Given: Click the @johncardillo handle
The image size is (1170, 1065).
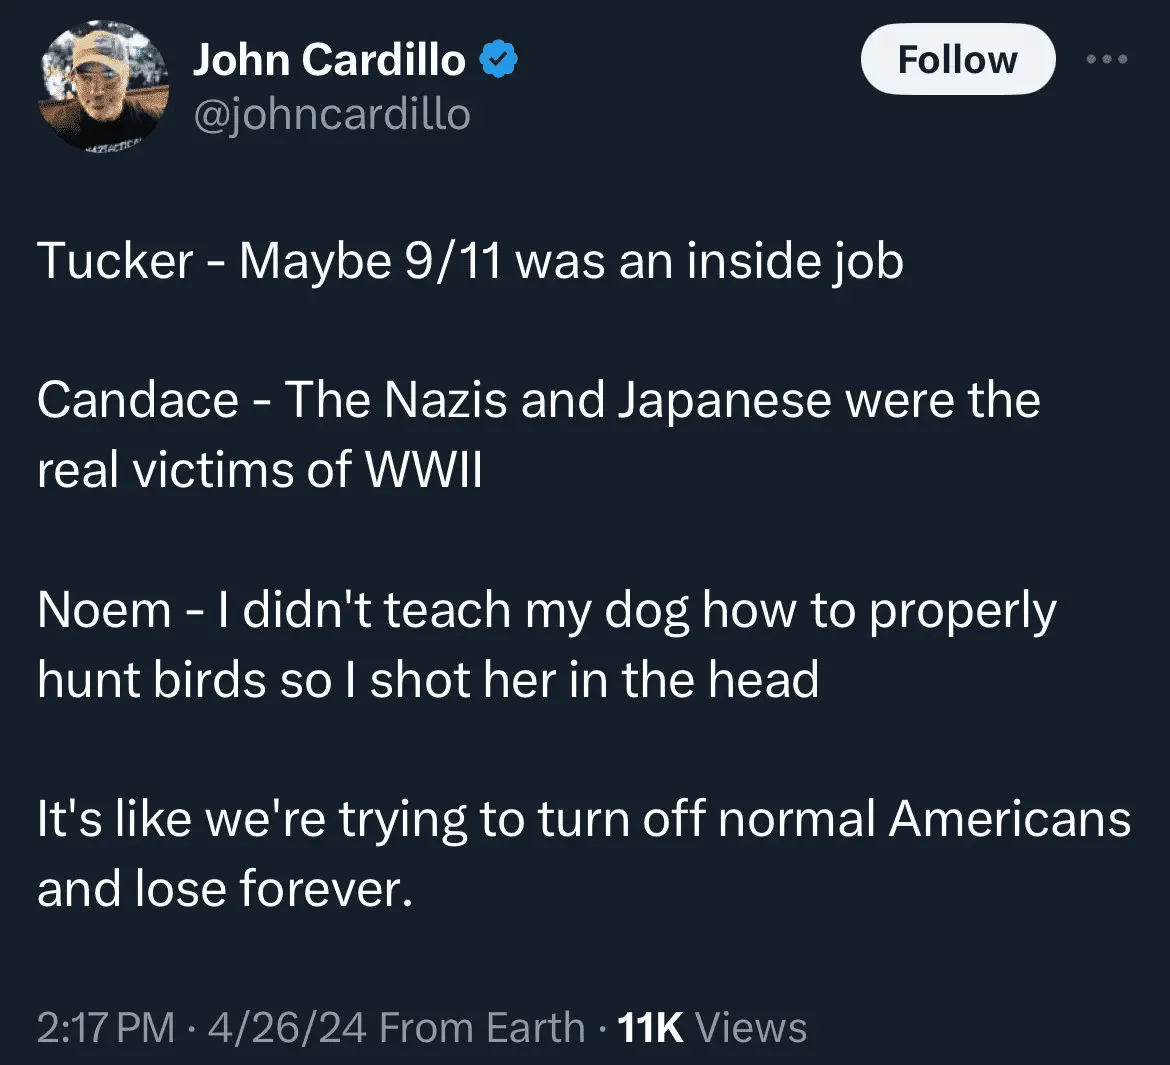Looking at the screenshot, I should coord(331,115).
